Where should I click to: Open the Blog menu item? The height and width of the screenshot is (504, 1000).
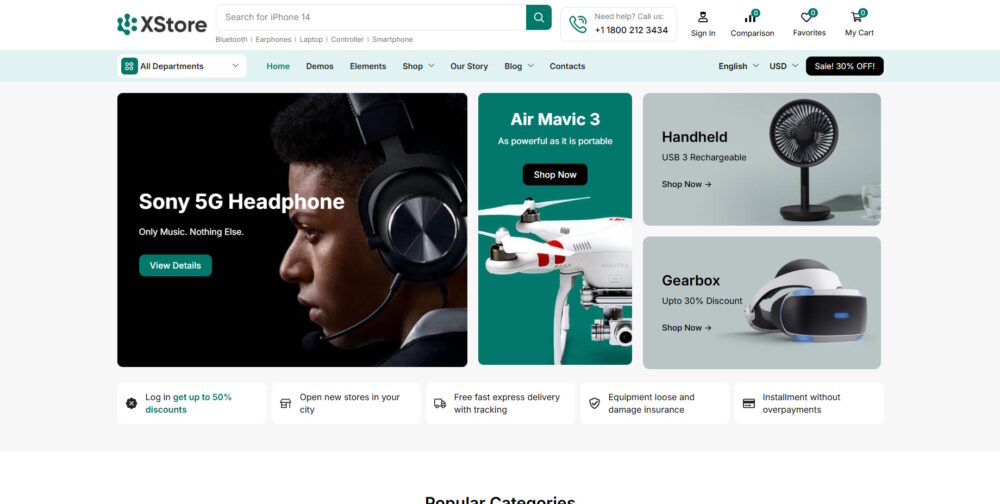click(x=518, y=66)
